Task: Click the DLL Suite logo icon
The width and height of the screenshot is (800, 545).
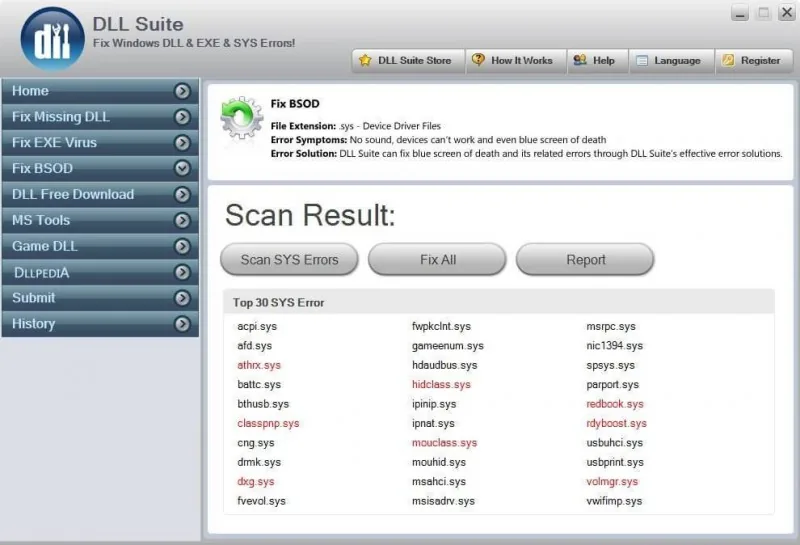Action: [53, 39]
